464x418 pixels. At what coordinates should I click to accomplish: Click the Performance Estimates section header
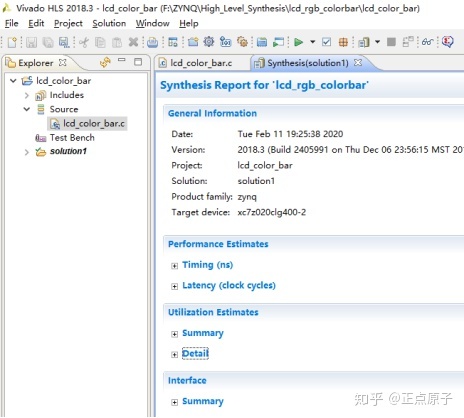(x=218, y=244)
